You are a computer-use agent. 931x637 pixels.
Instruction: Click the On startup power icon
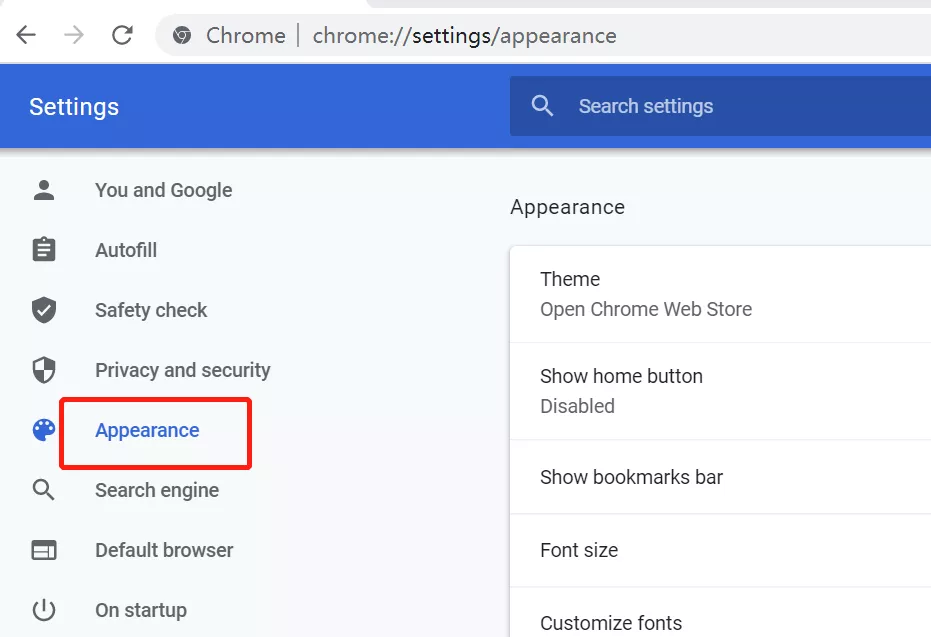point(44,610)
